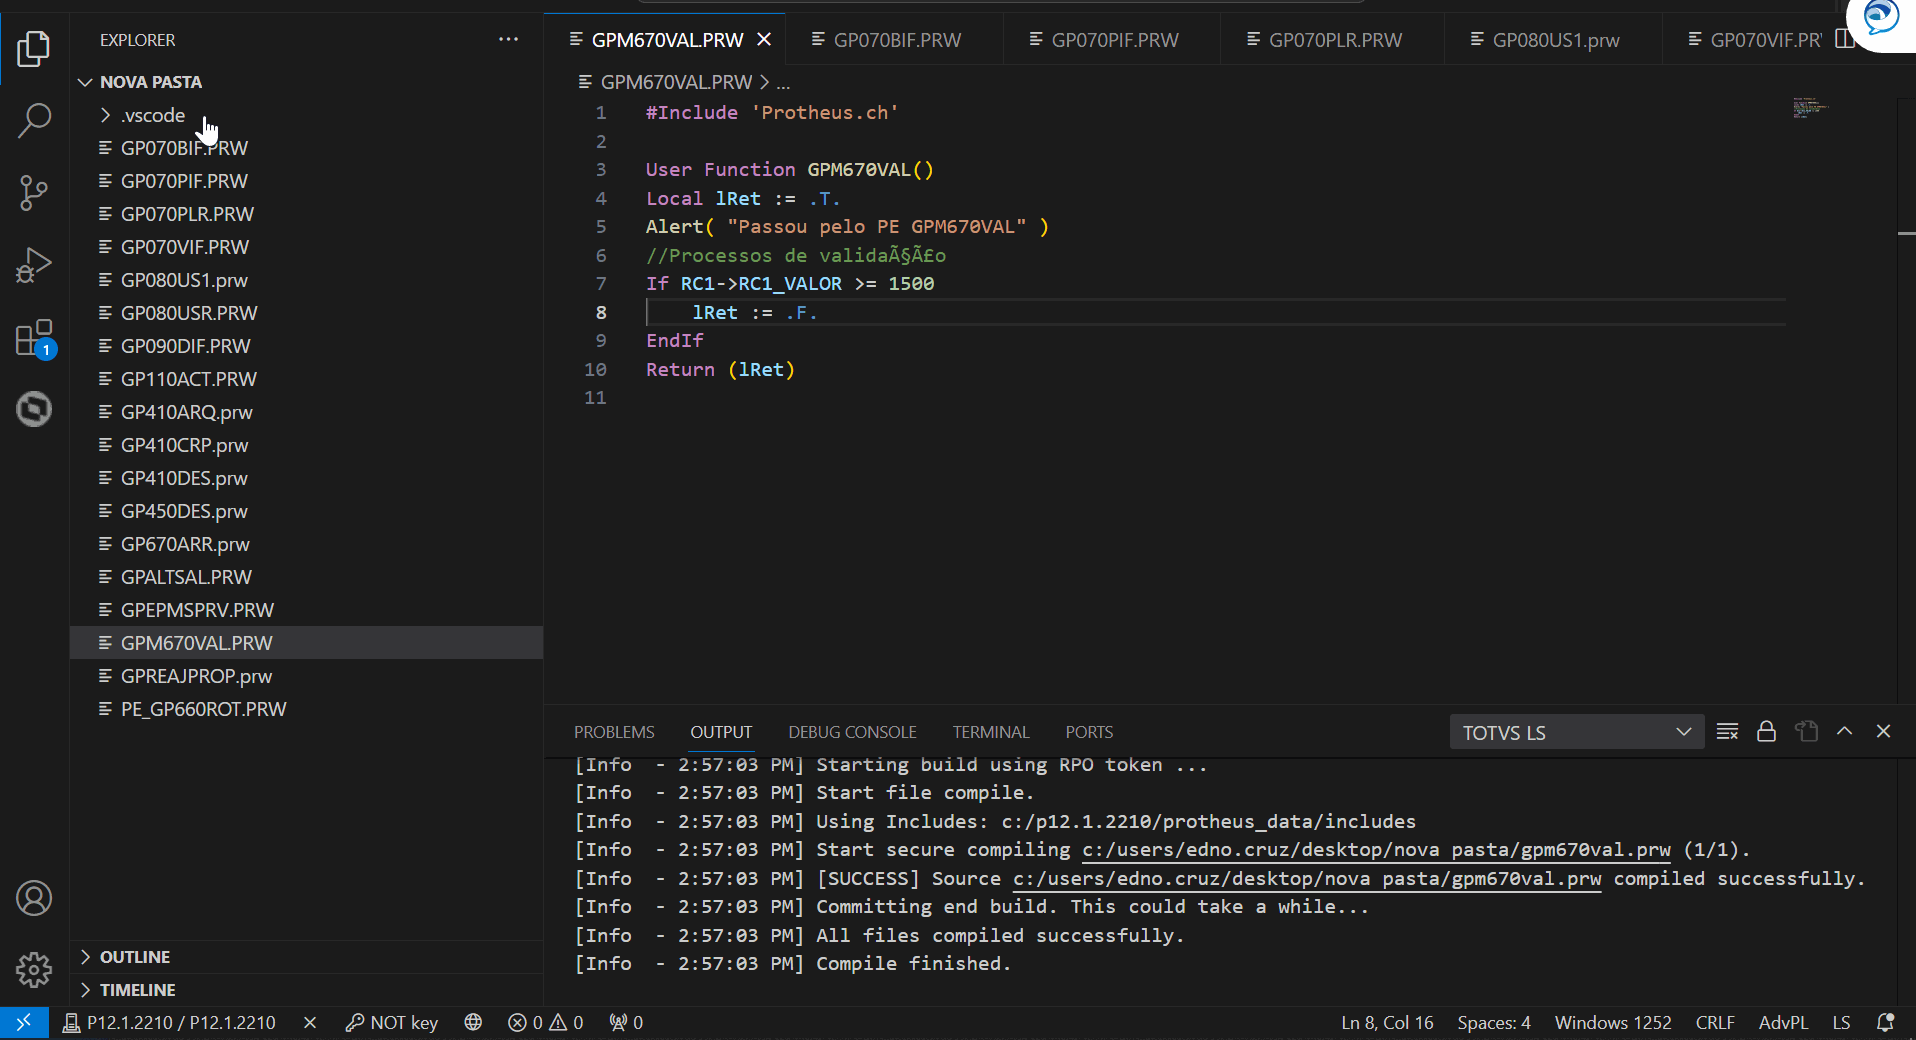Switch to the DEBUG CONSOLE tab
The width and height of the screenshot is (1916, 1040).
[852, 732]
